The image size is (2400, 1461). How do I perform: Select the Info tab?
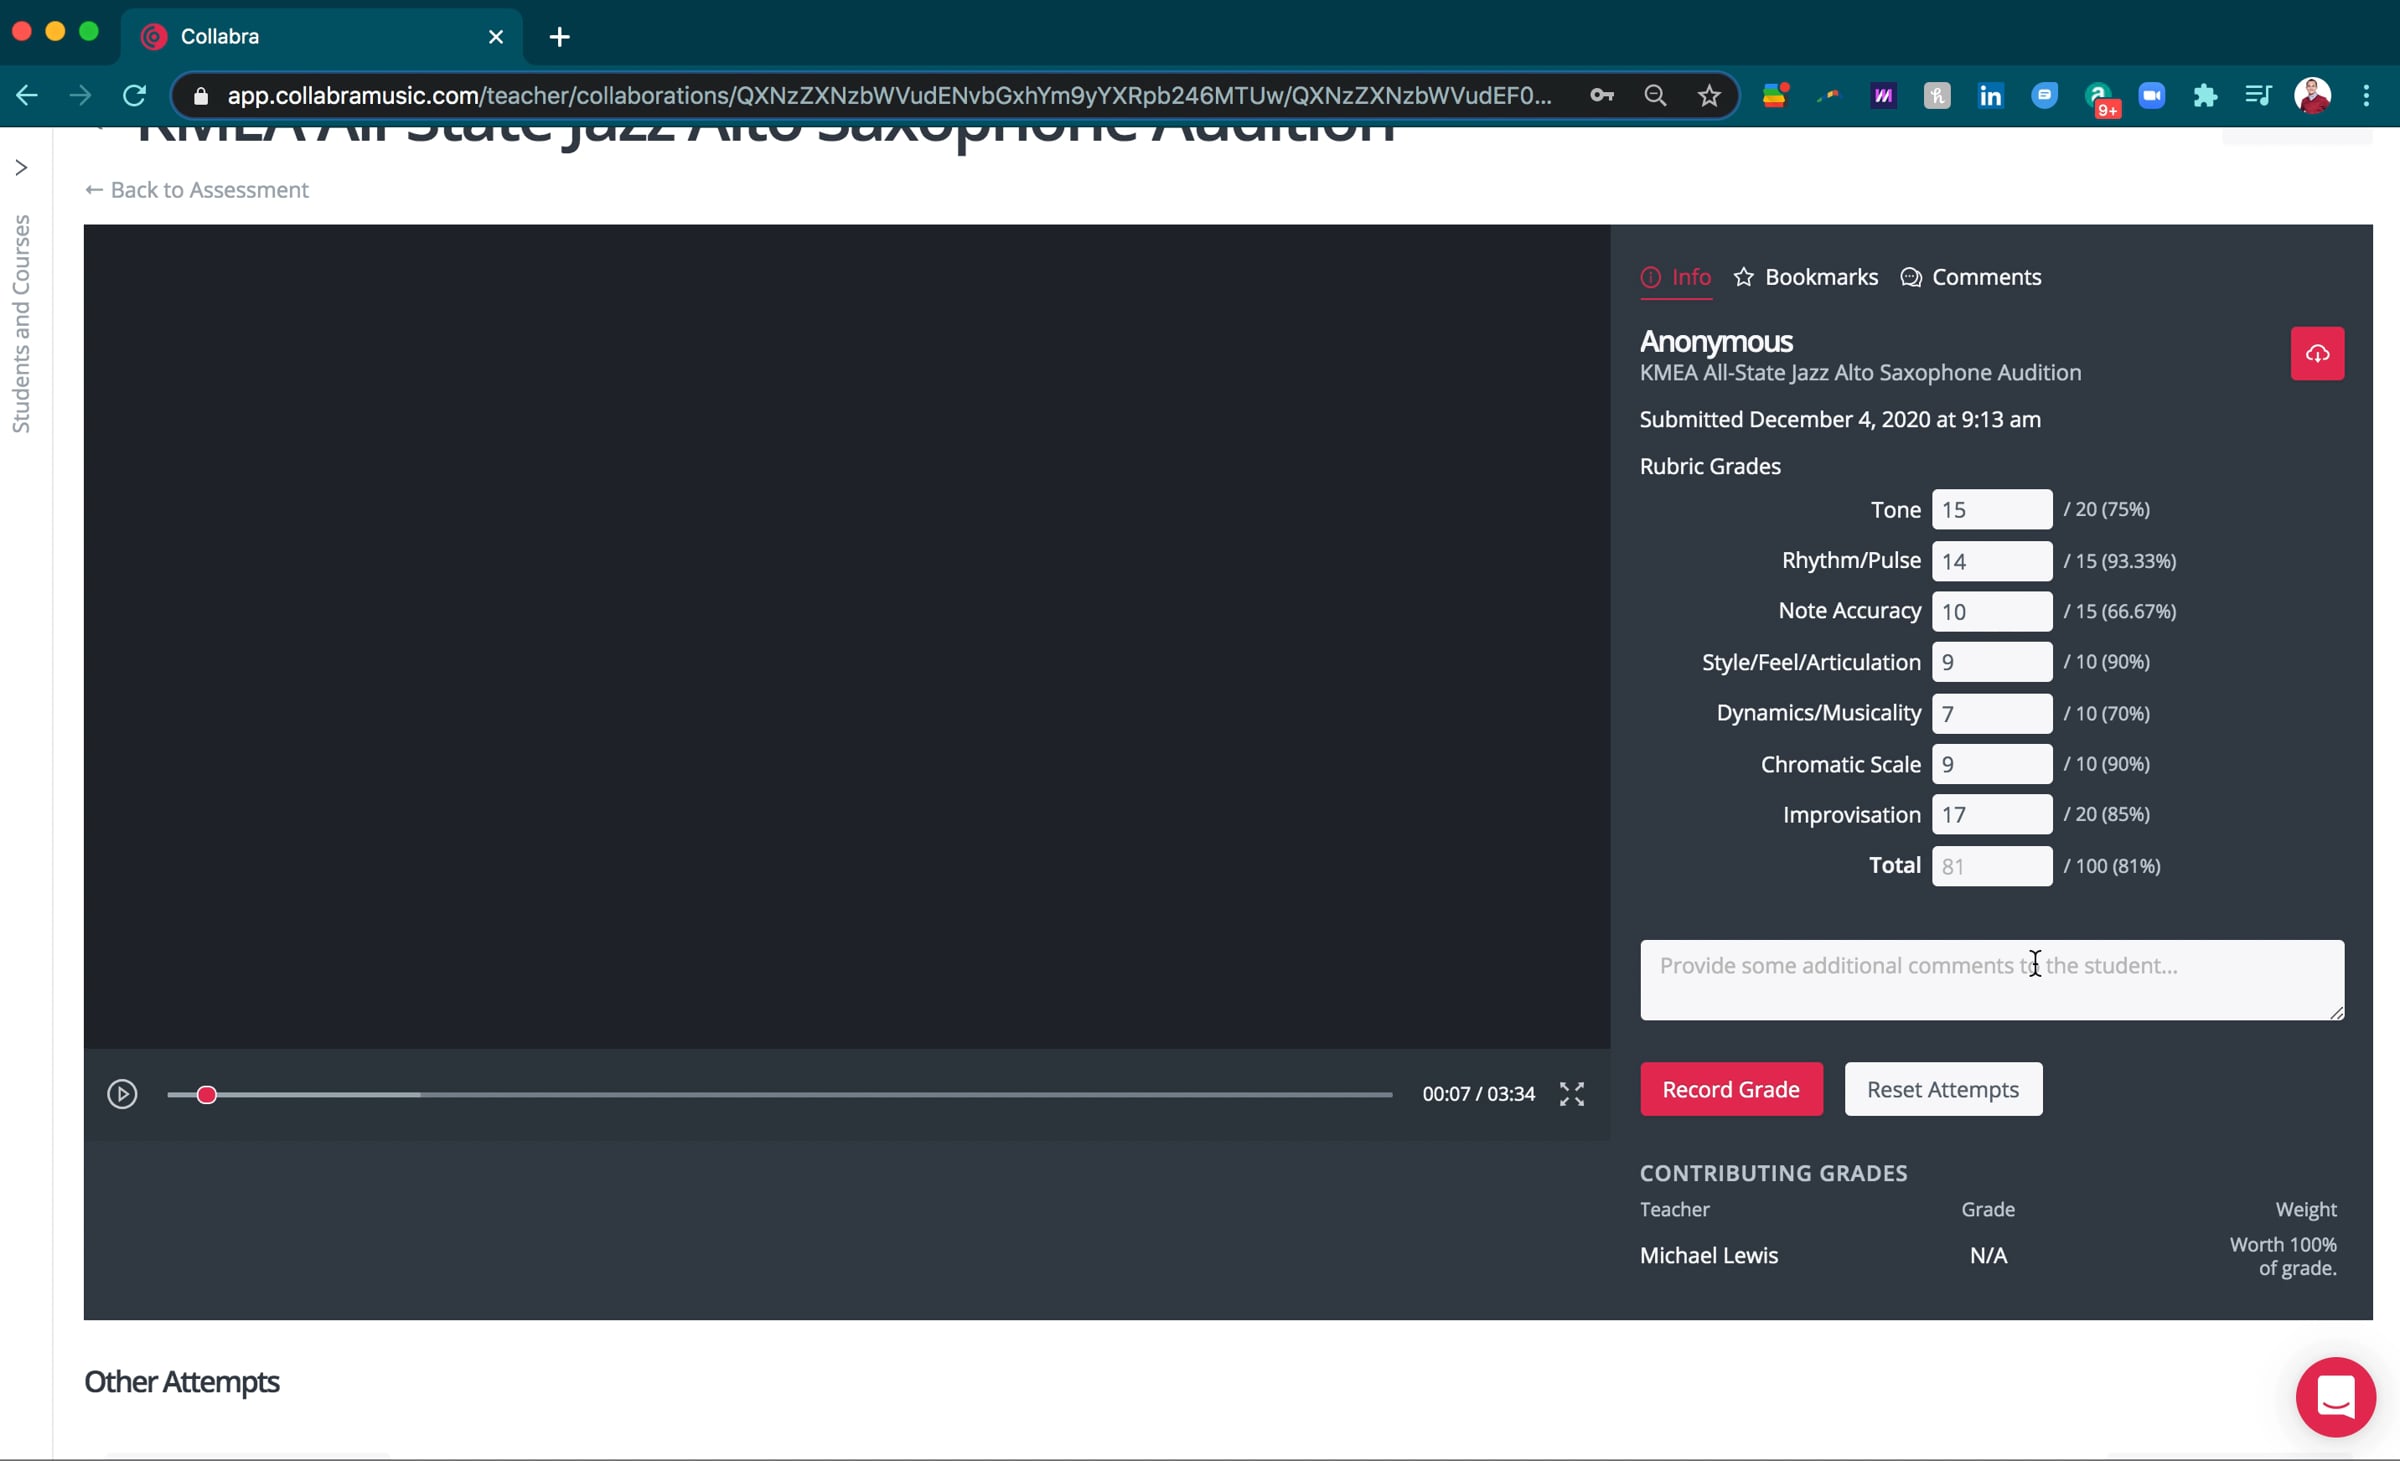(1676, 277)
